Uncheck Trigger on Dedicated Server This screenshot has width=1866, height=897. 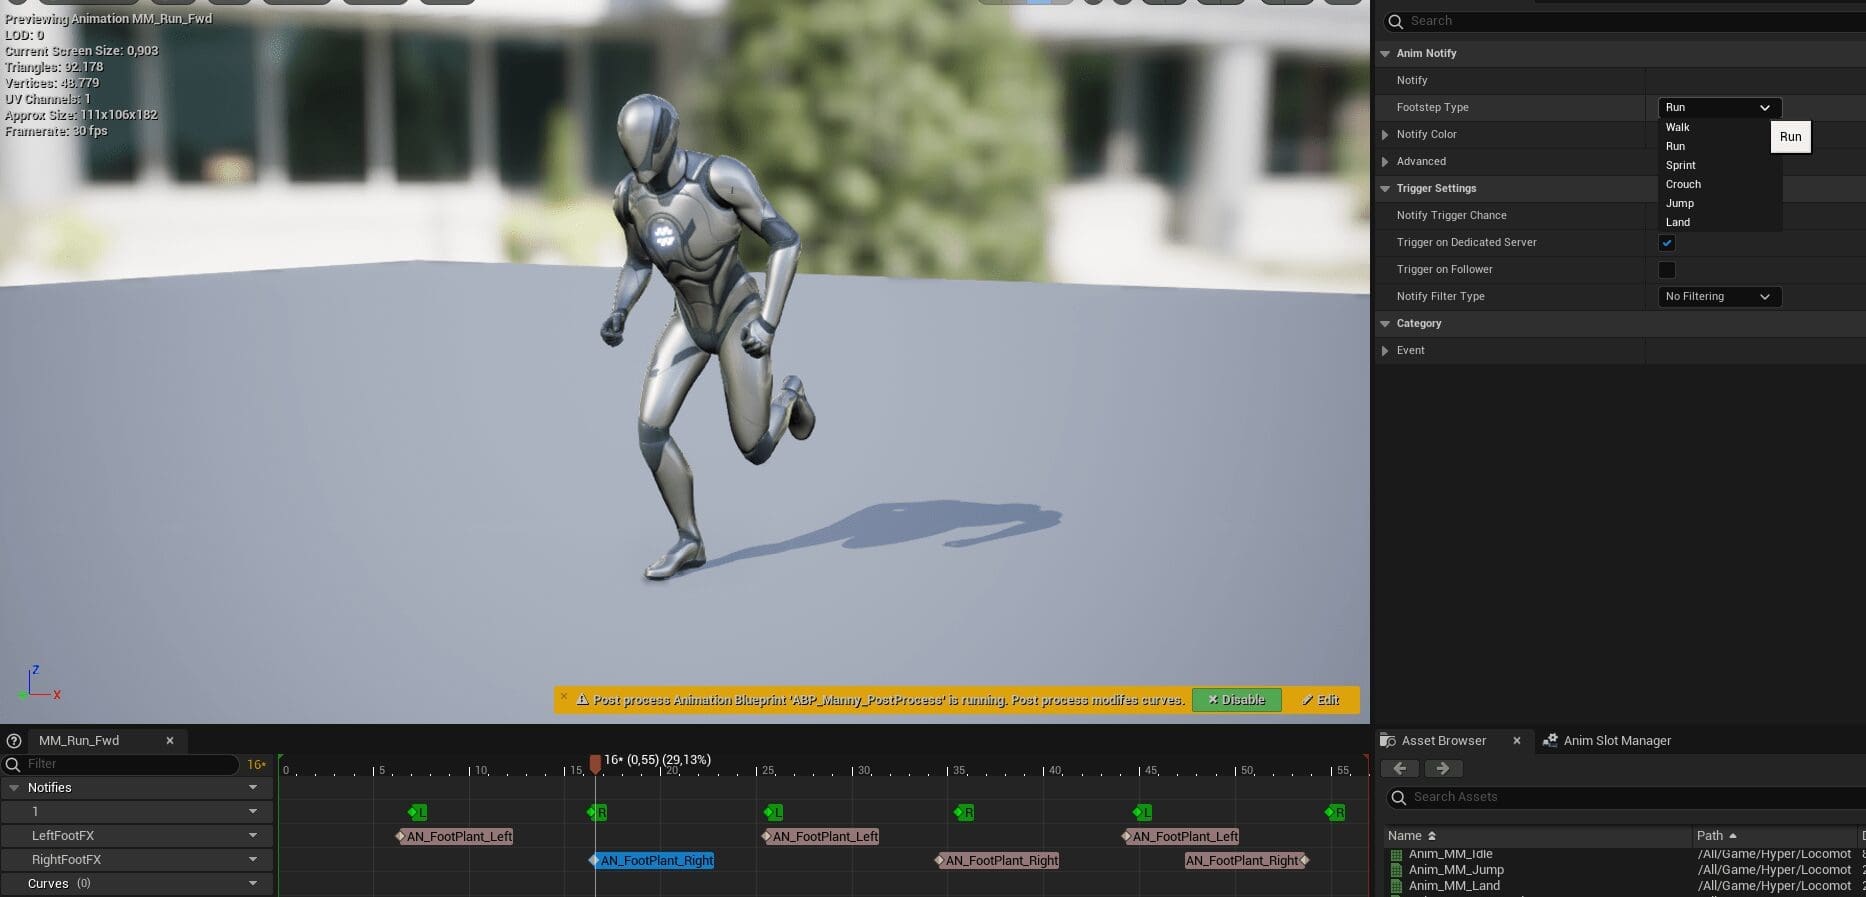(x=1666, y=243)
